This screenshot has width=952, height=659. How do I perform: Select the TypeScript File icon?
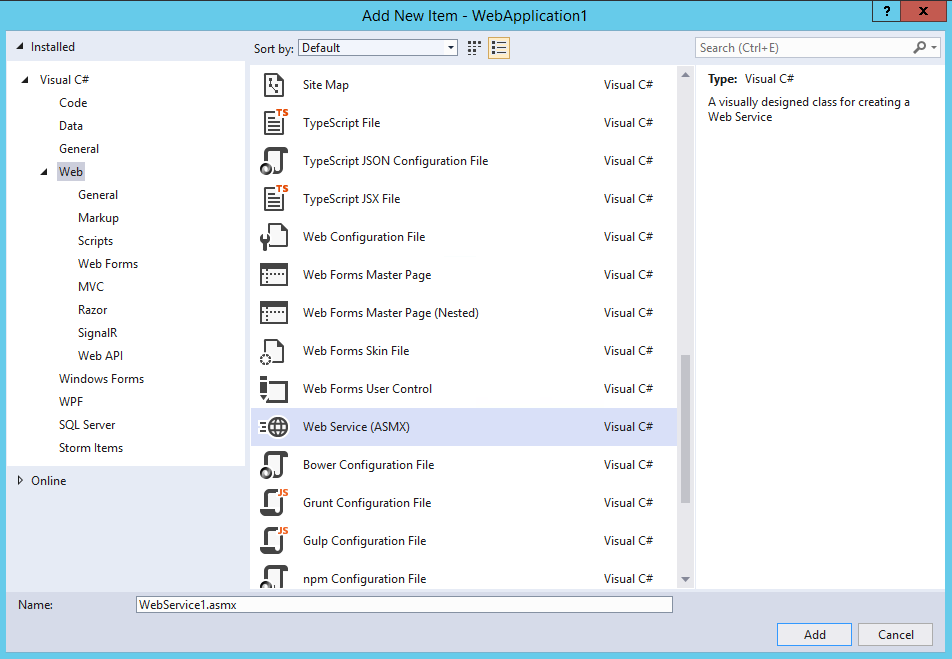[x=274, y=123]
